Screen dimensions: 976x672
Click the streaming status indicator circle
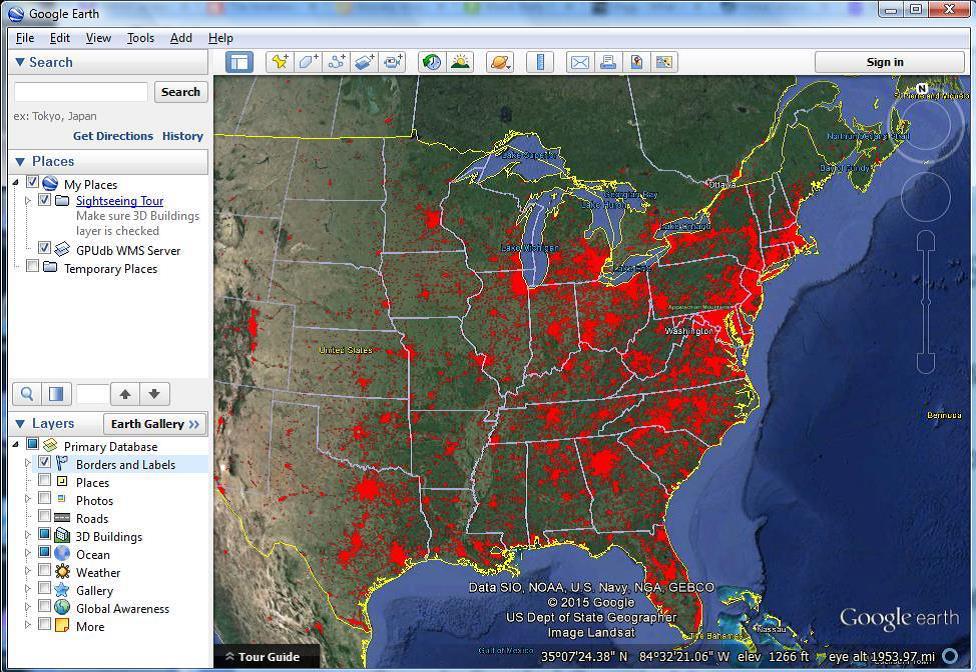(x=950, y=656)
